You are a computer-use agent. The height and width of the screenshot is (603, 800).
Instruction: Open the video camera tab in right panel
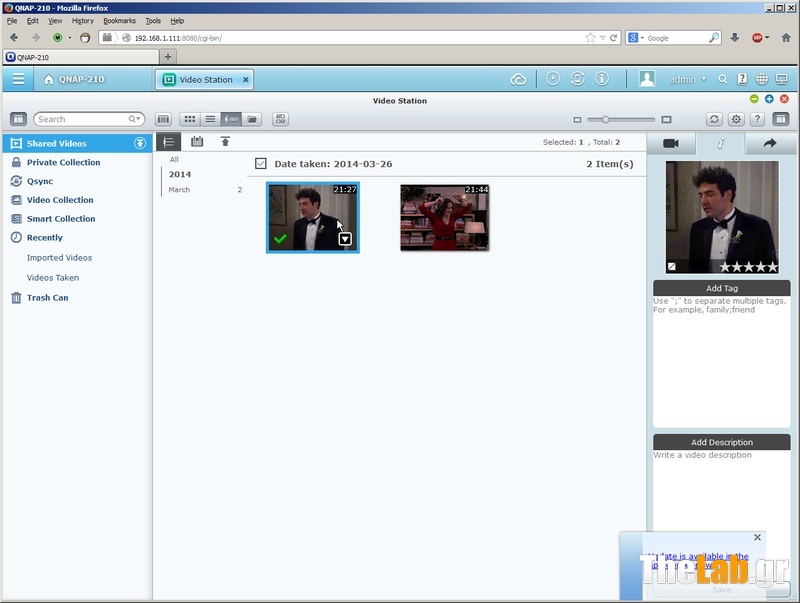tap(671, 143)
